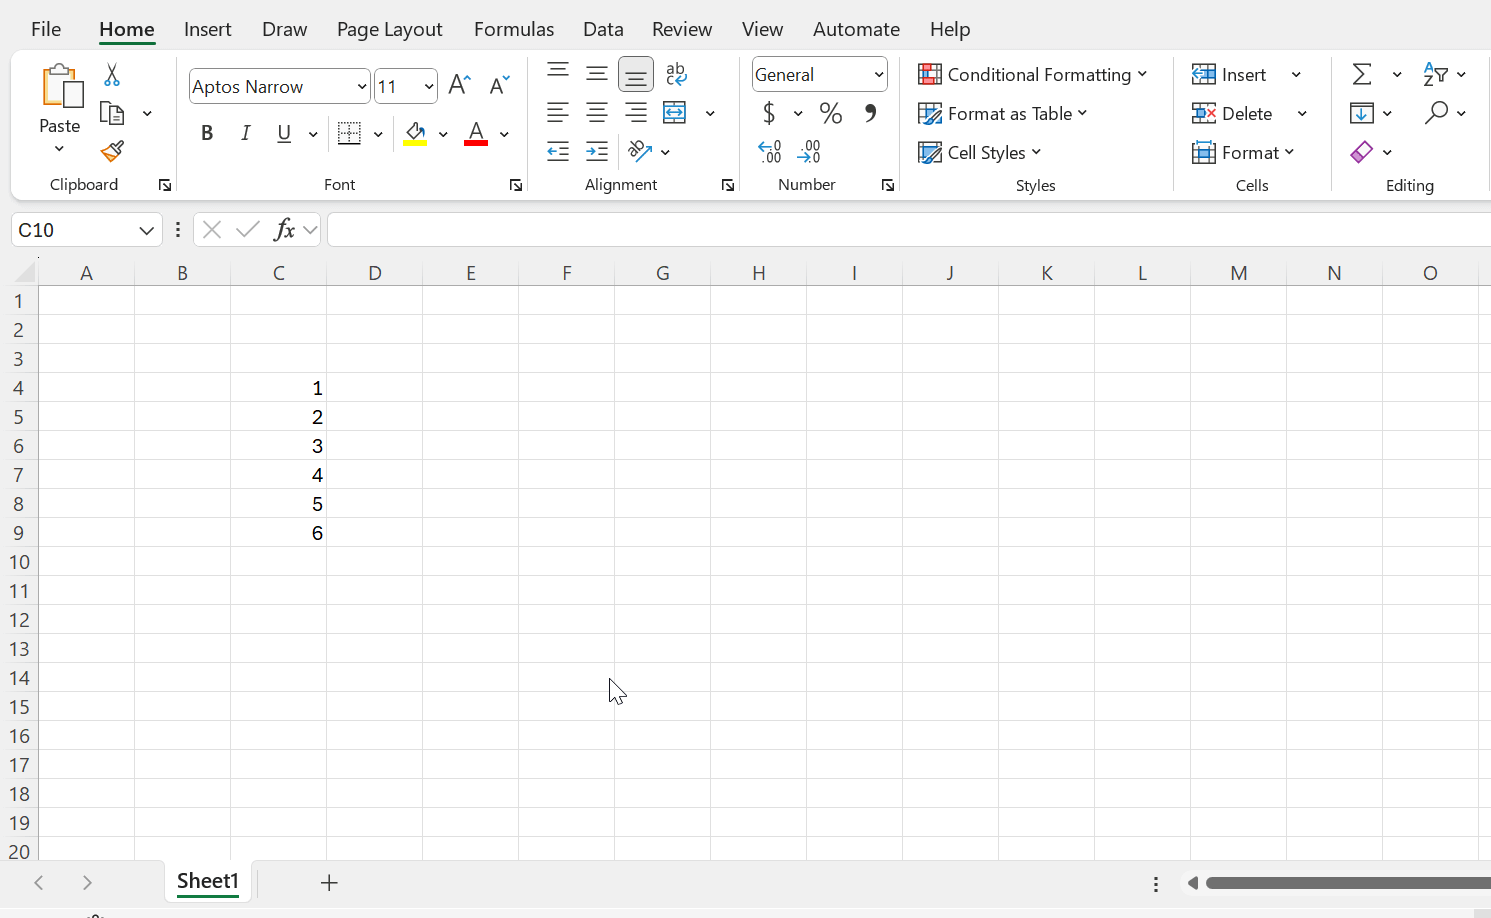Click the AutoSum sigma icon
Viewport: 1491px width, 918px height.
click(x=1362, y=74)
